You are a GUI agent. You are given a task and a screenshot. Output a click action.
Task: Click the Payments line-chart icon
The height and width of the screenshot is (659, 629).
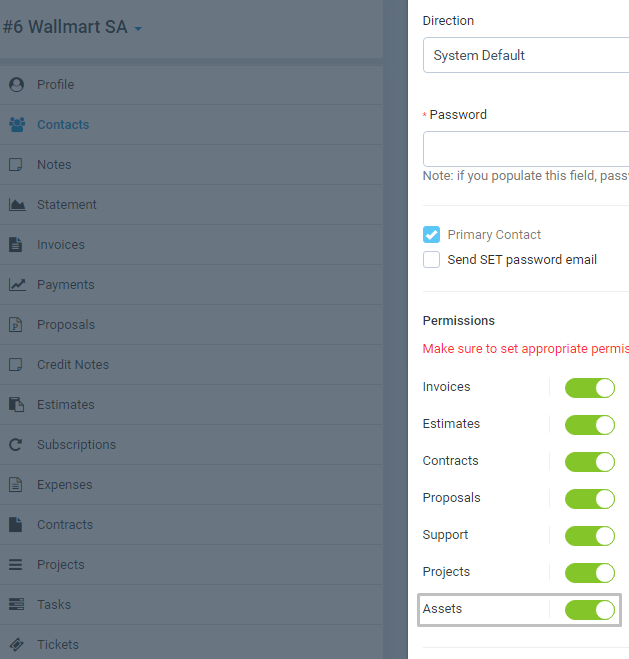click(17, 285)
